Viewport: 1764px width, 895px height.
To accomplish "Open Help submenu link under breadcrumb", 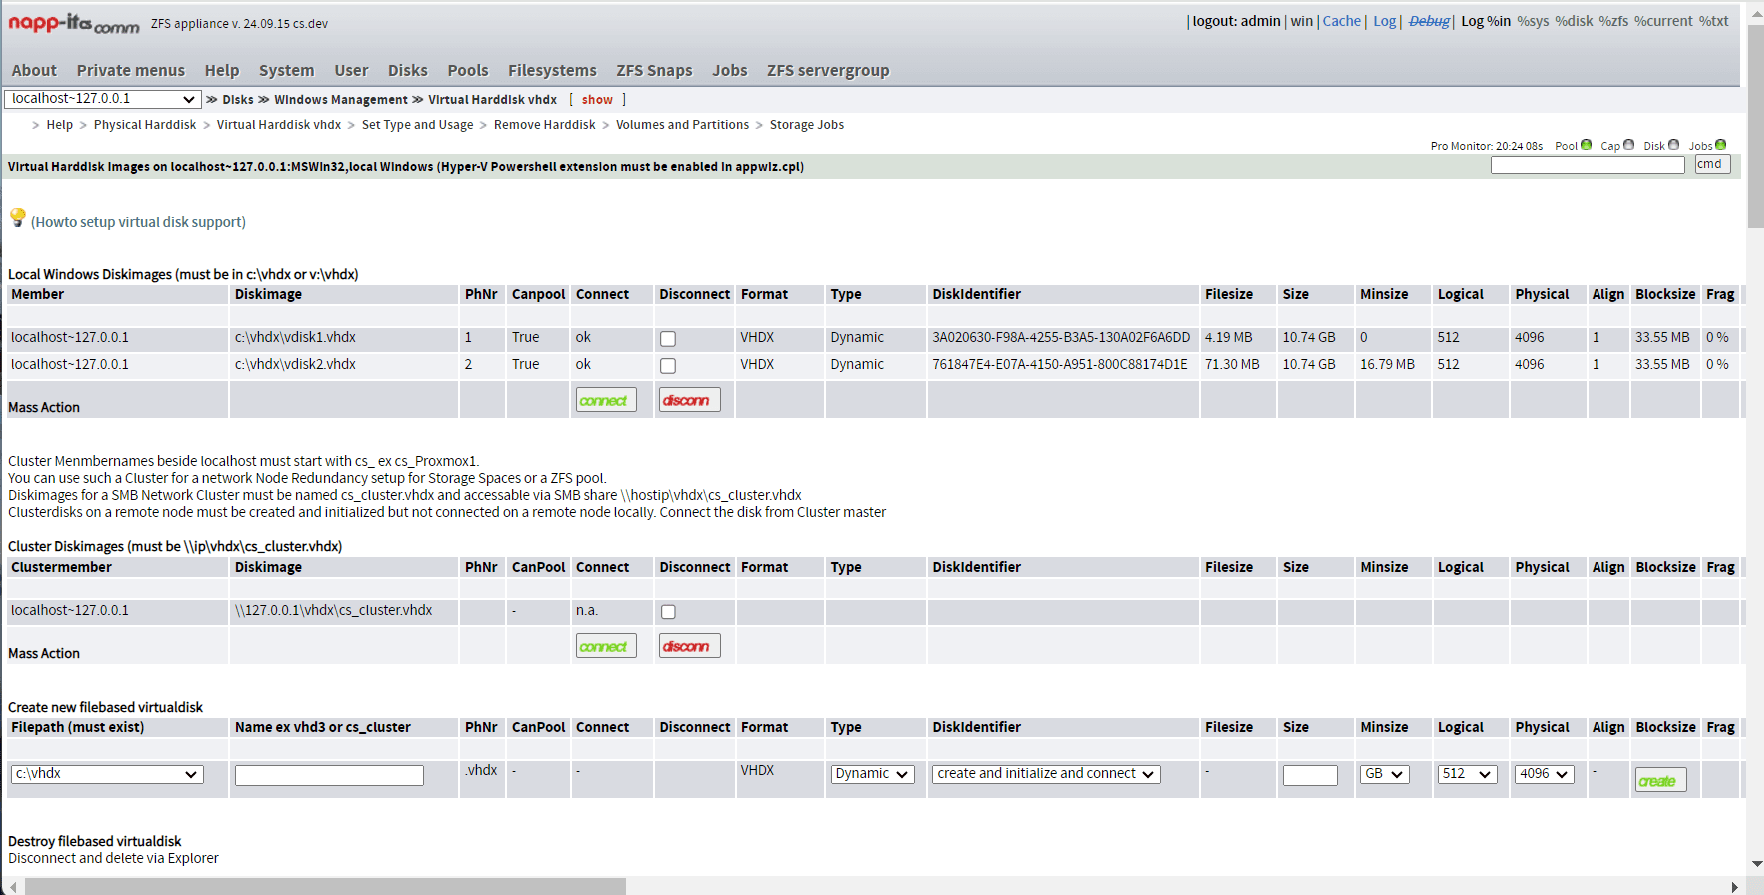I will pyautogui.click(x=59, y=125).
